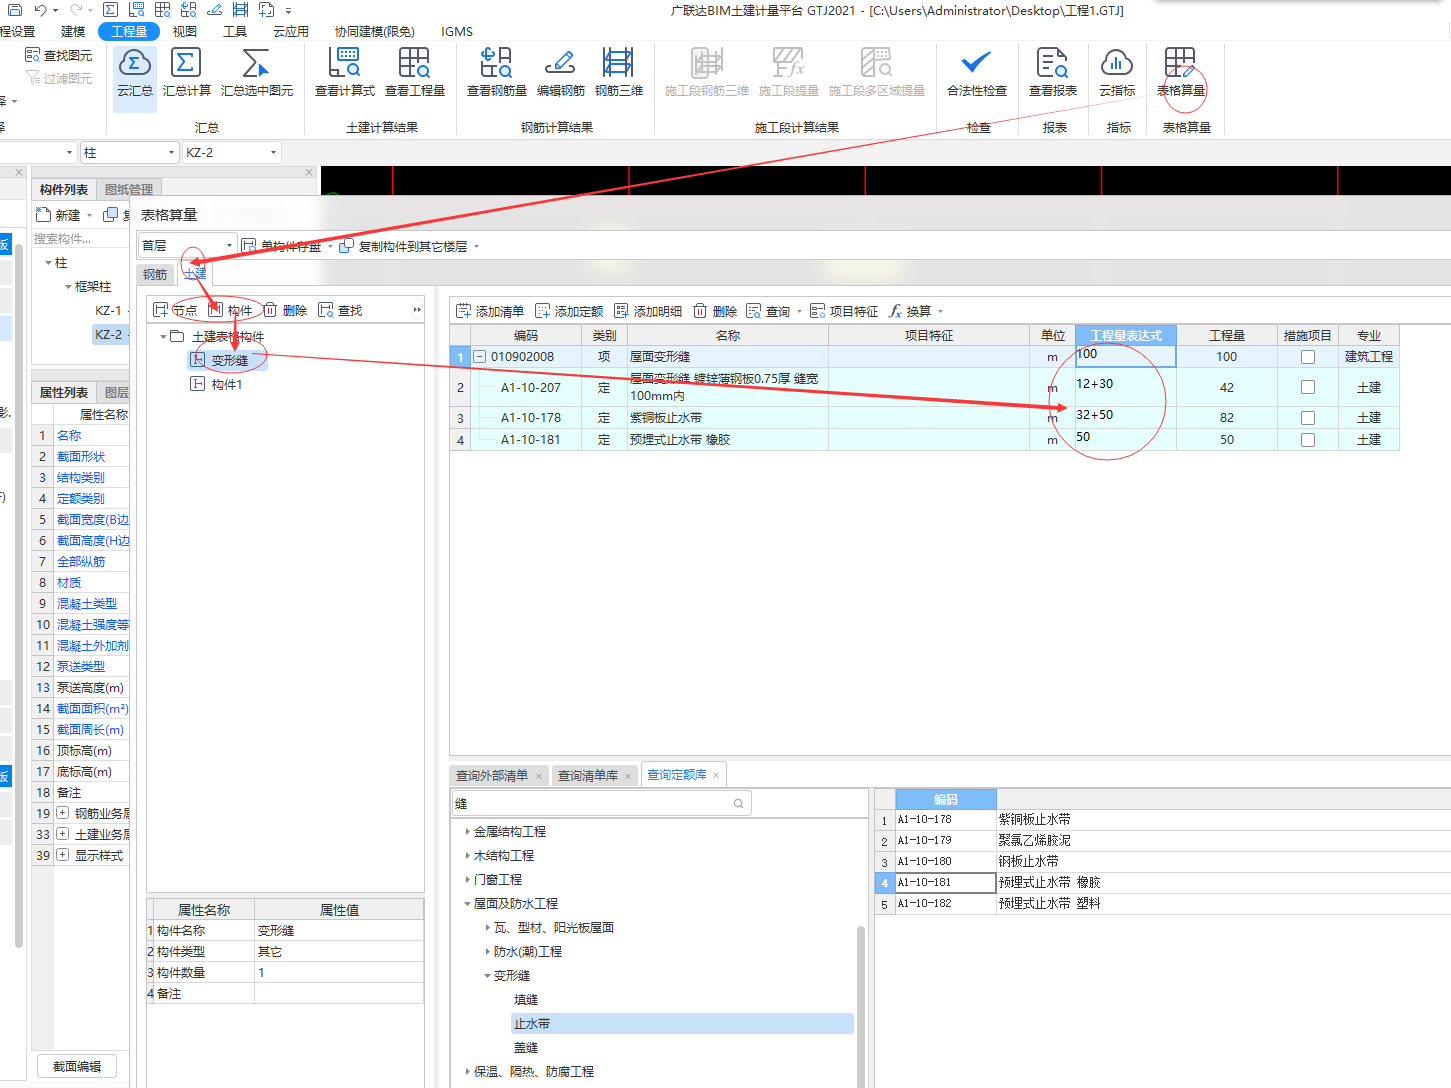Collapse the 框架柱 tree node
Viewport: 1451px width, 1088px height.
pyautogui.click(x=68, y=287)
